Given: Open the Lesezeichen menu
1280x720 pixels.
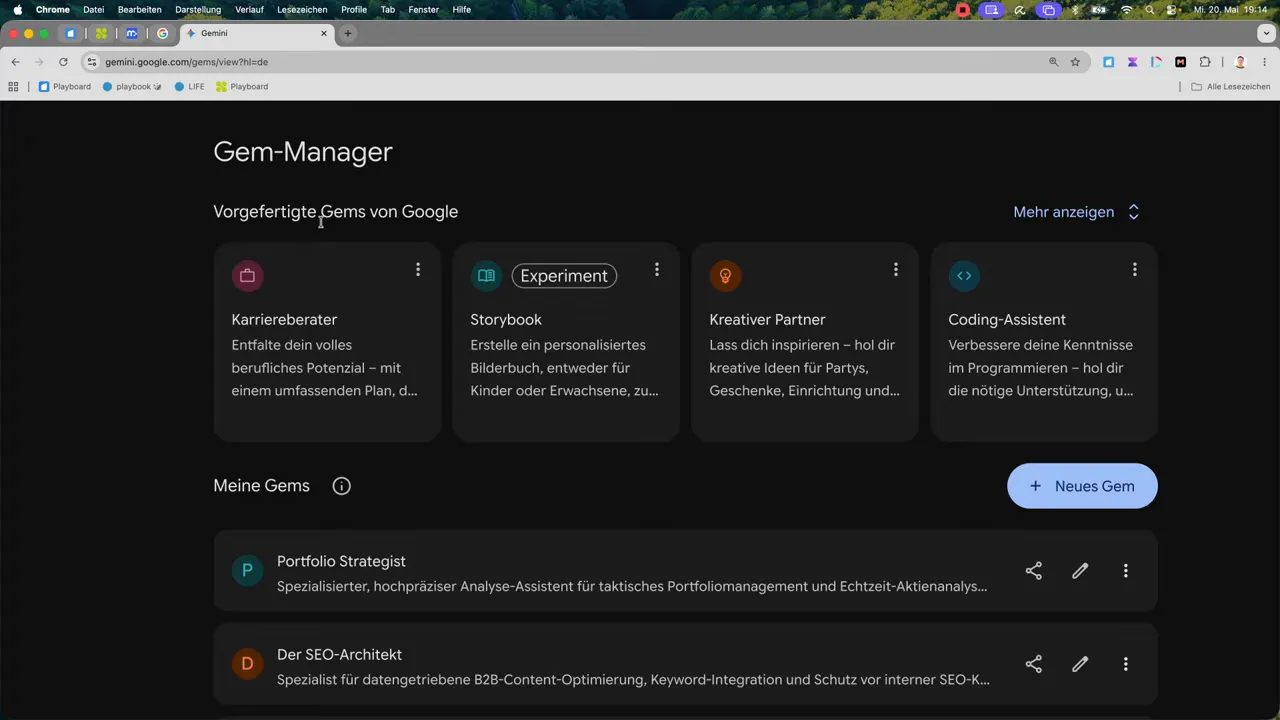Looking at the screenshot, I should (303, 9).
